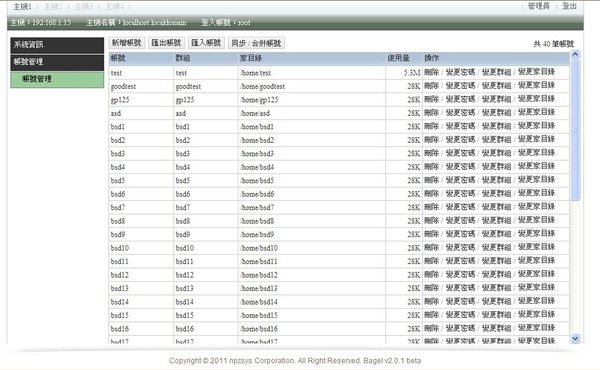Click 變更密碼 for bsd14
600x370 pixels.
[x=460, y=301]
